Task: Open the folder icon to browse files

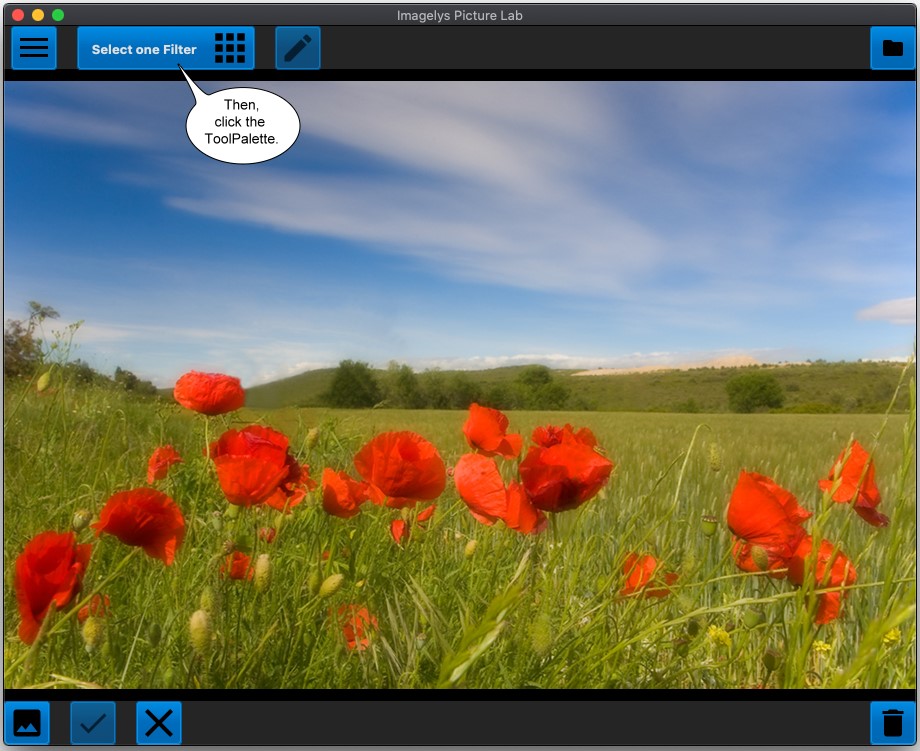Action: 892,48
